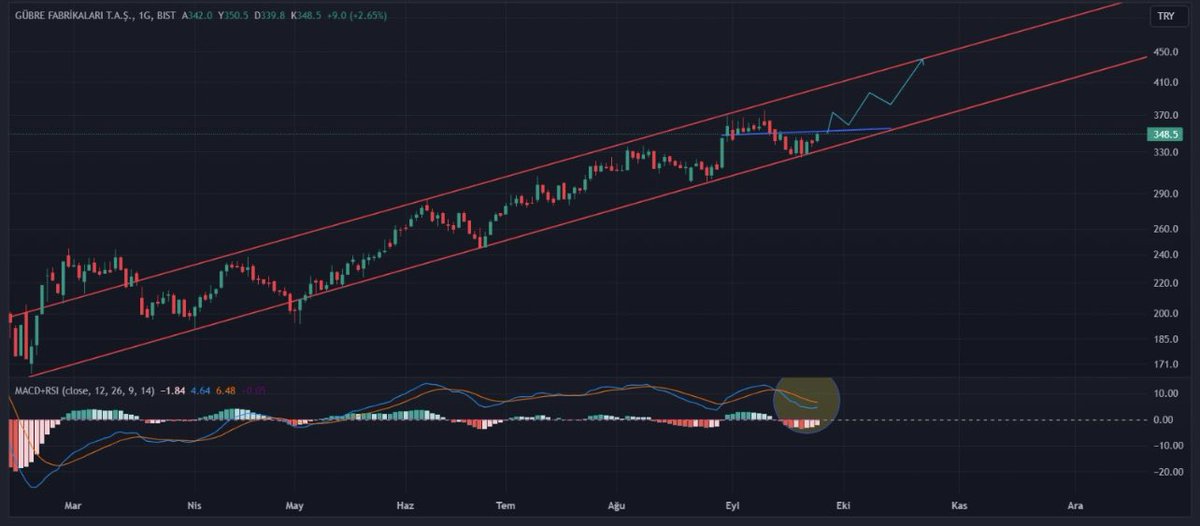Click the 450.0 price axis label
Viewport: 1200px width, 526px height.
(1168, 54)
